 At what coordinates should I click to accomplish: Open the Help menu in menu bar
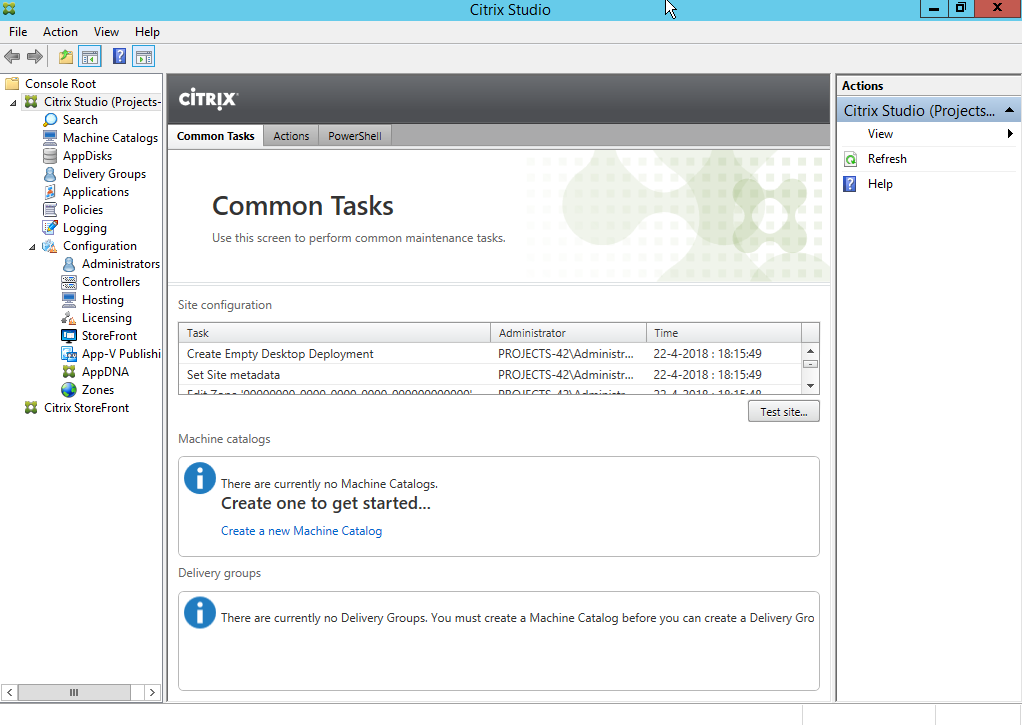147,32
